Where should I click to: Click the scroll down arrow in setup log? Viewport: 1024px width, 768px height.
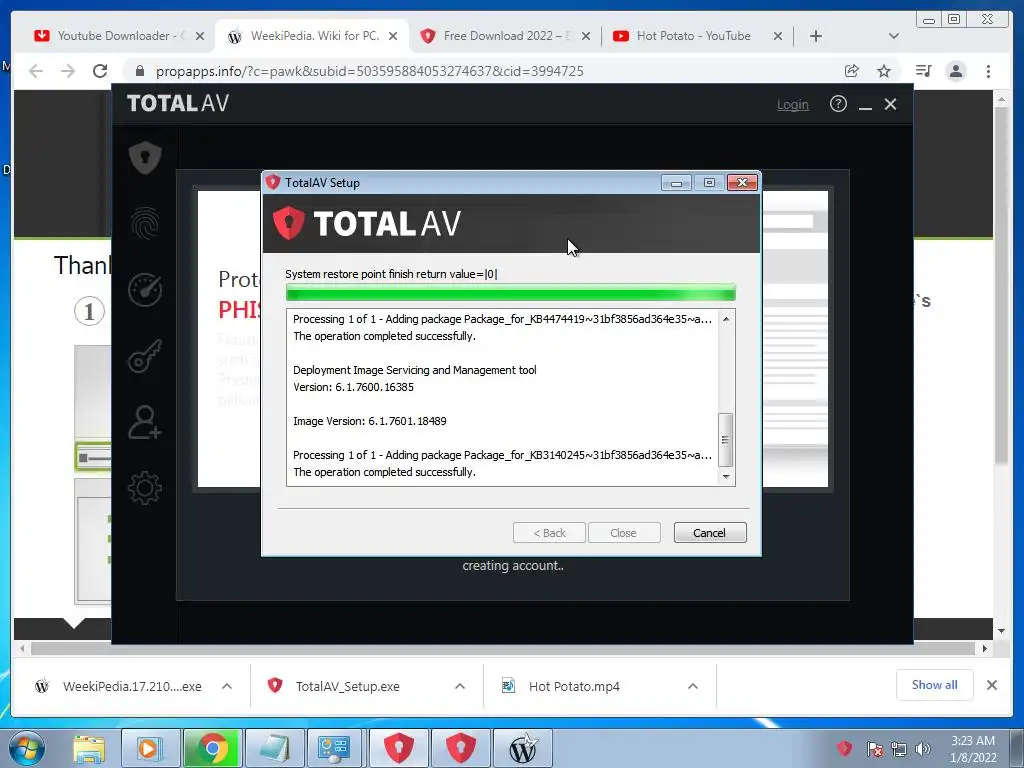point(726,477)
